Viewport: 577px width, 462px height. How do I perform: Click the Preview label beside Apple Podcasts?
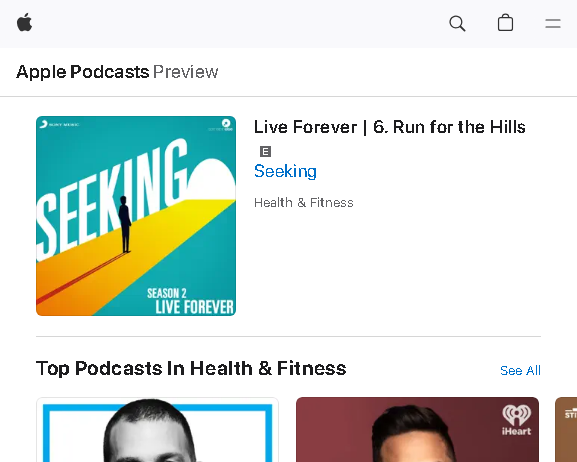185,72
